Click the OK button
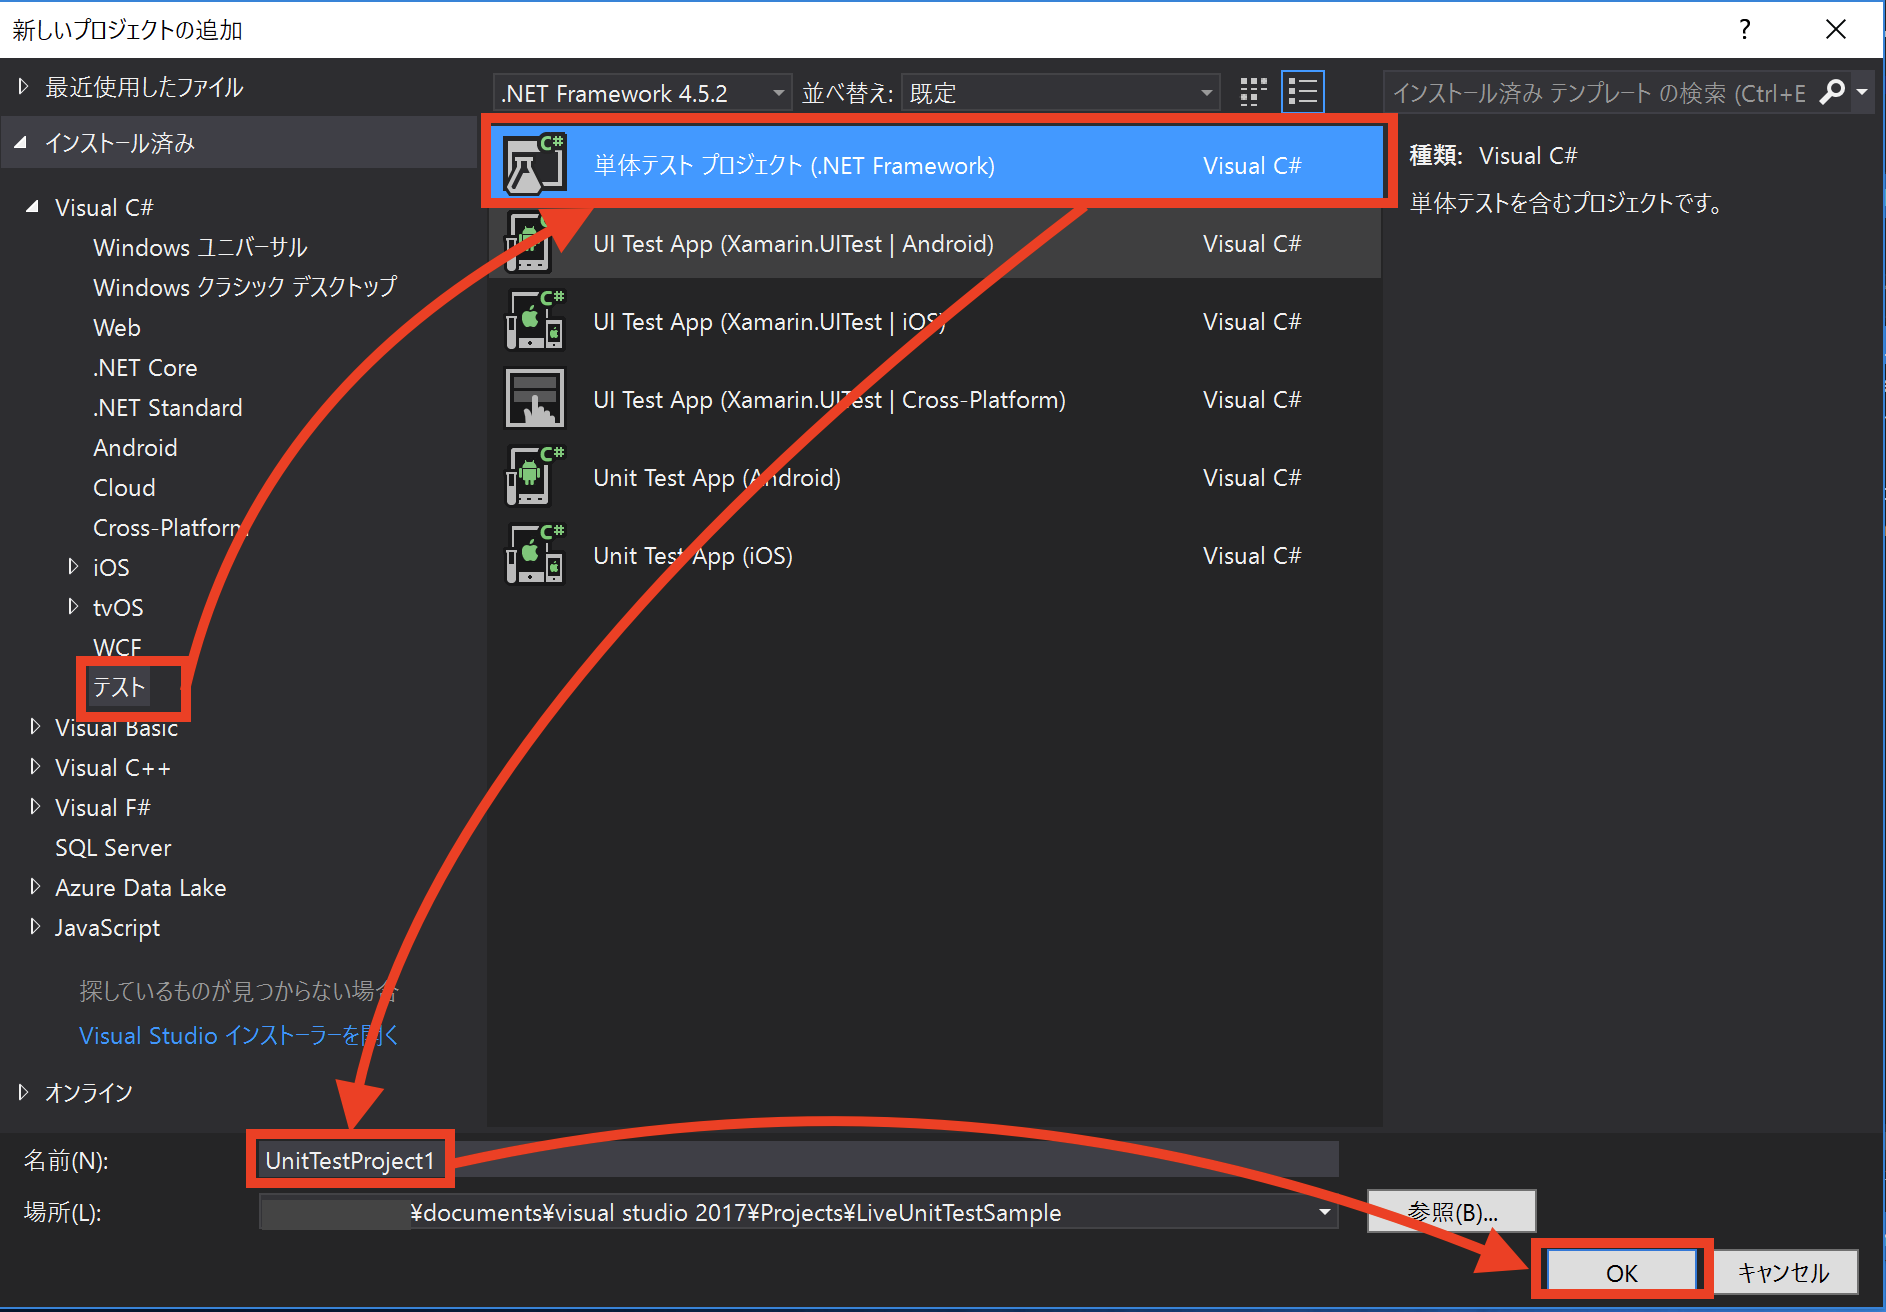 pyautogui.click(x=1621, y=1272)
